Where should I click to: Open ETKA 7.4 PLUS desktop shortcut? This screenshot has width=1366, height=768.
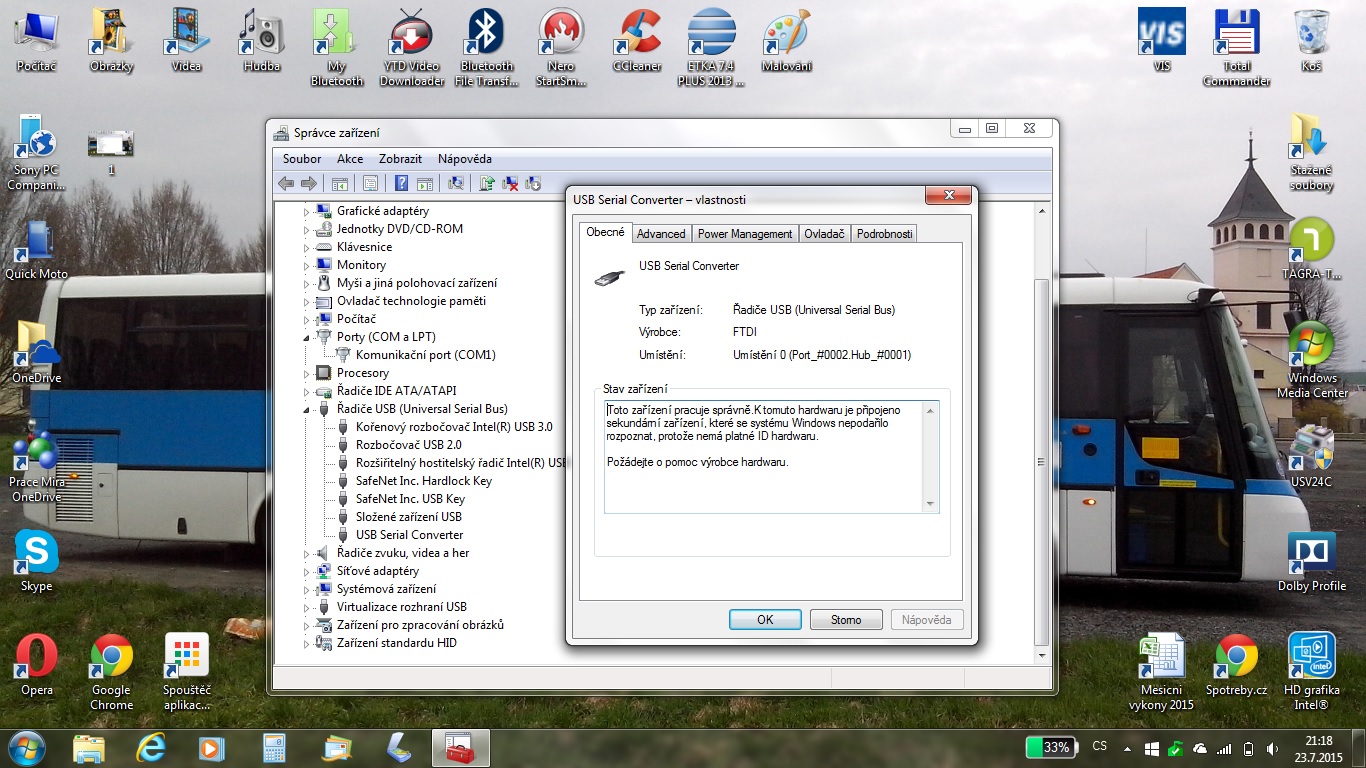(711, 47)
